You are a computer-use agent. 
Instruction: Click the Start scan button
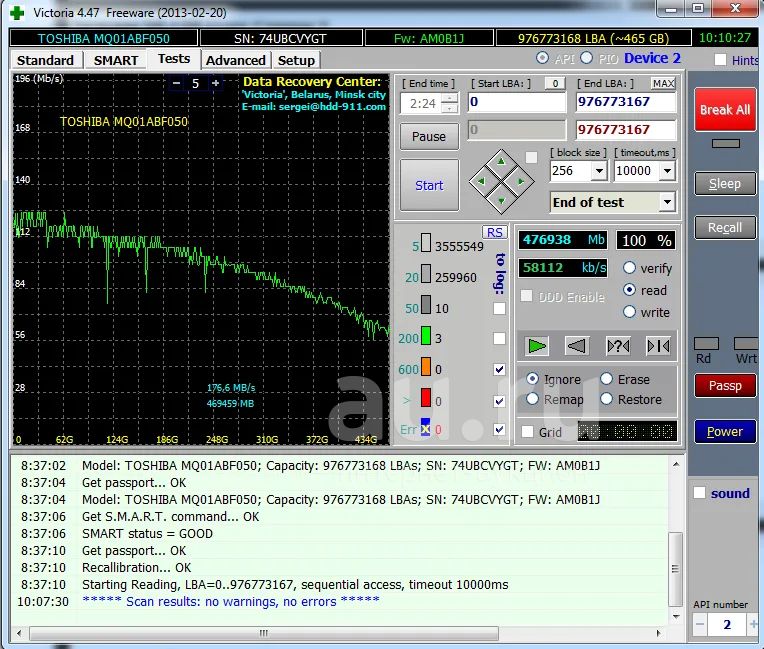point(429,185)
